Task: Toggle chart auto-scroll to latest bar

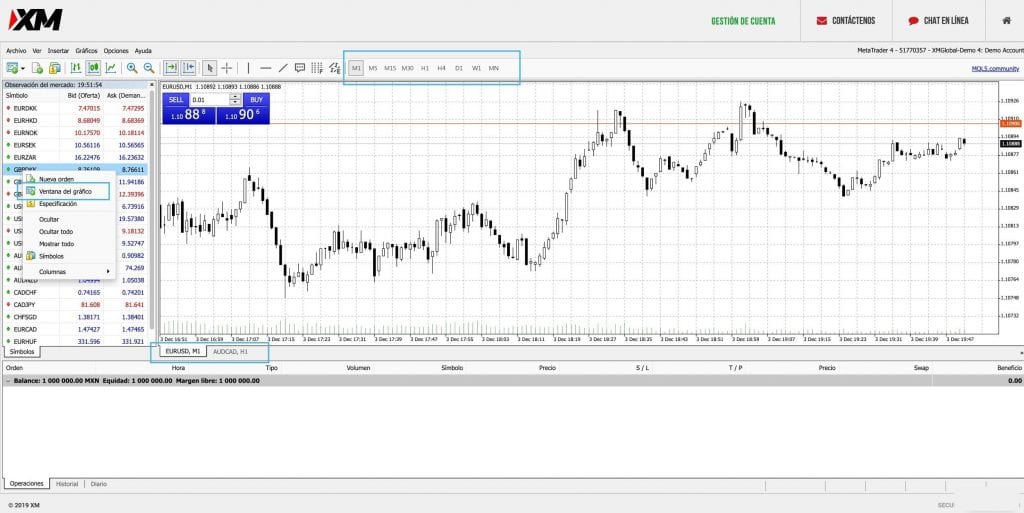Action: [x=171, y=68]
